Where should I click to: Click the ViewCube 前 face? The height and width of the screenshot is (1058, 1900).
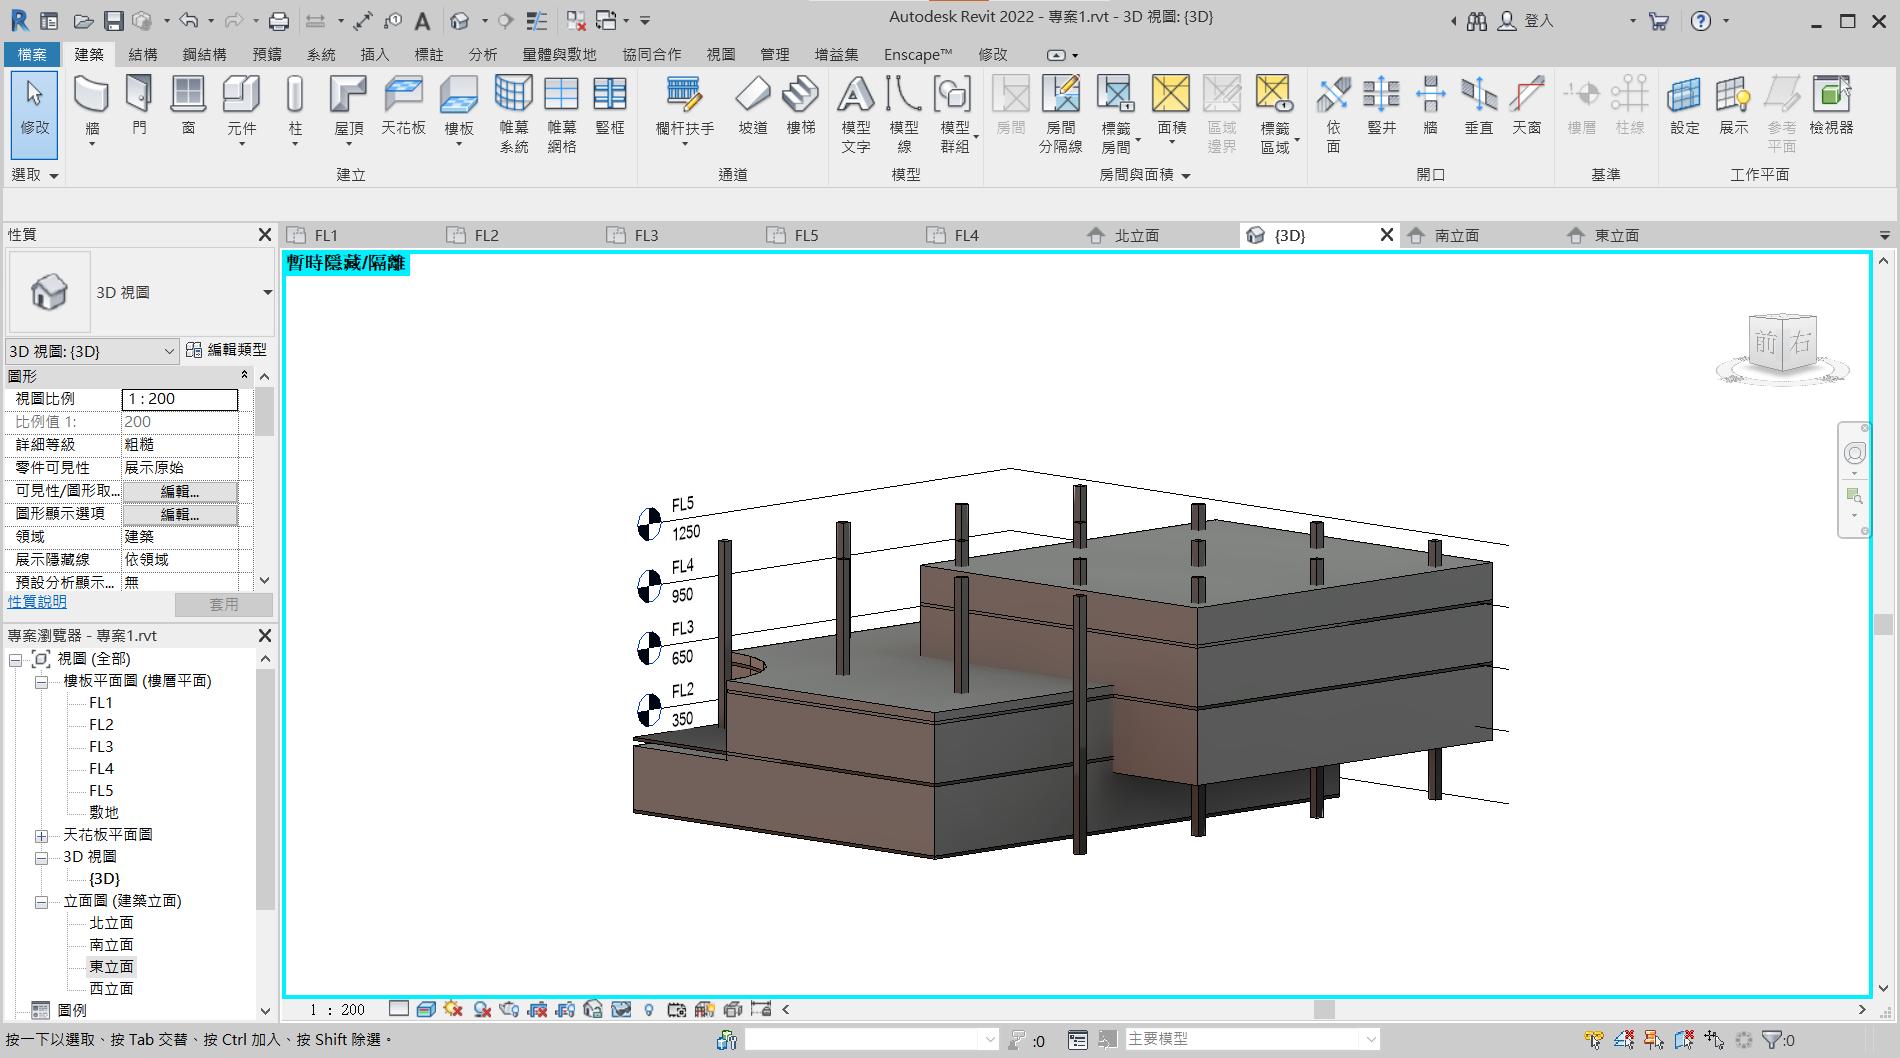1766,344
